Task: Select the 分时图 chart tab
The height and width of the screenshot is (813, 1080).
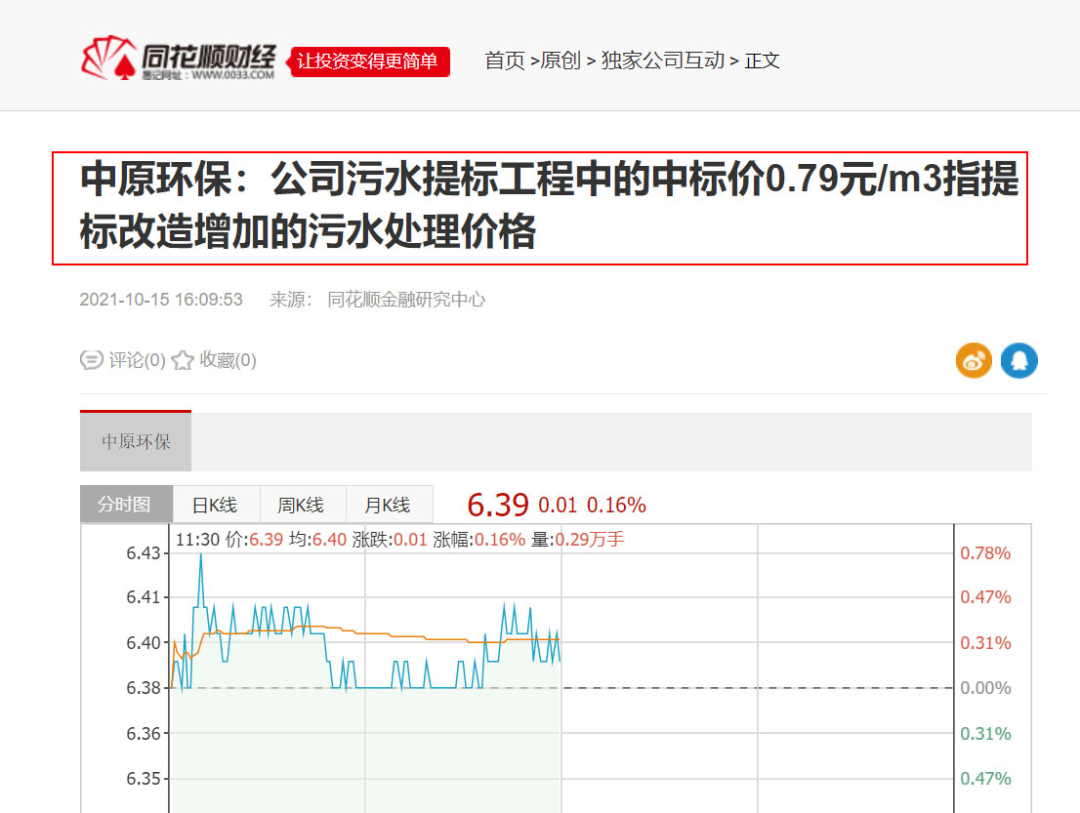Action: (x=126, y=505)
